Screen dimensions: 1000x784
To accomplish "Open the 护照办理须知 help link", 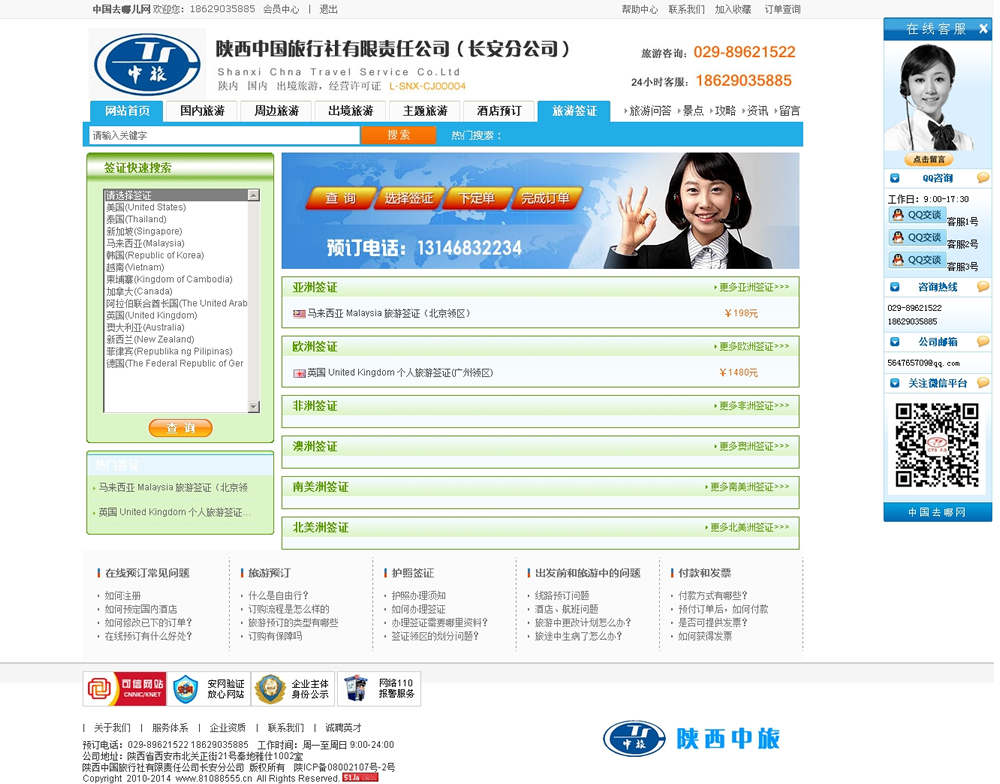I will tap(418, 596).
